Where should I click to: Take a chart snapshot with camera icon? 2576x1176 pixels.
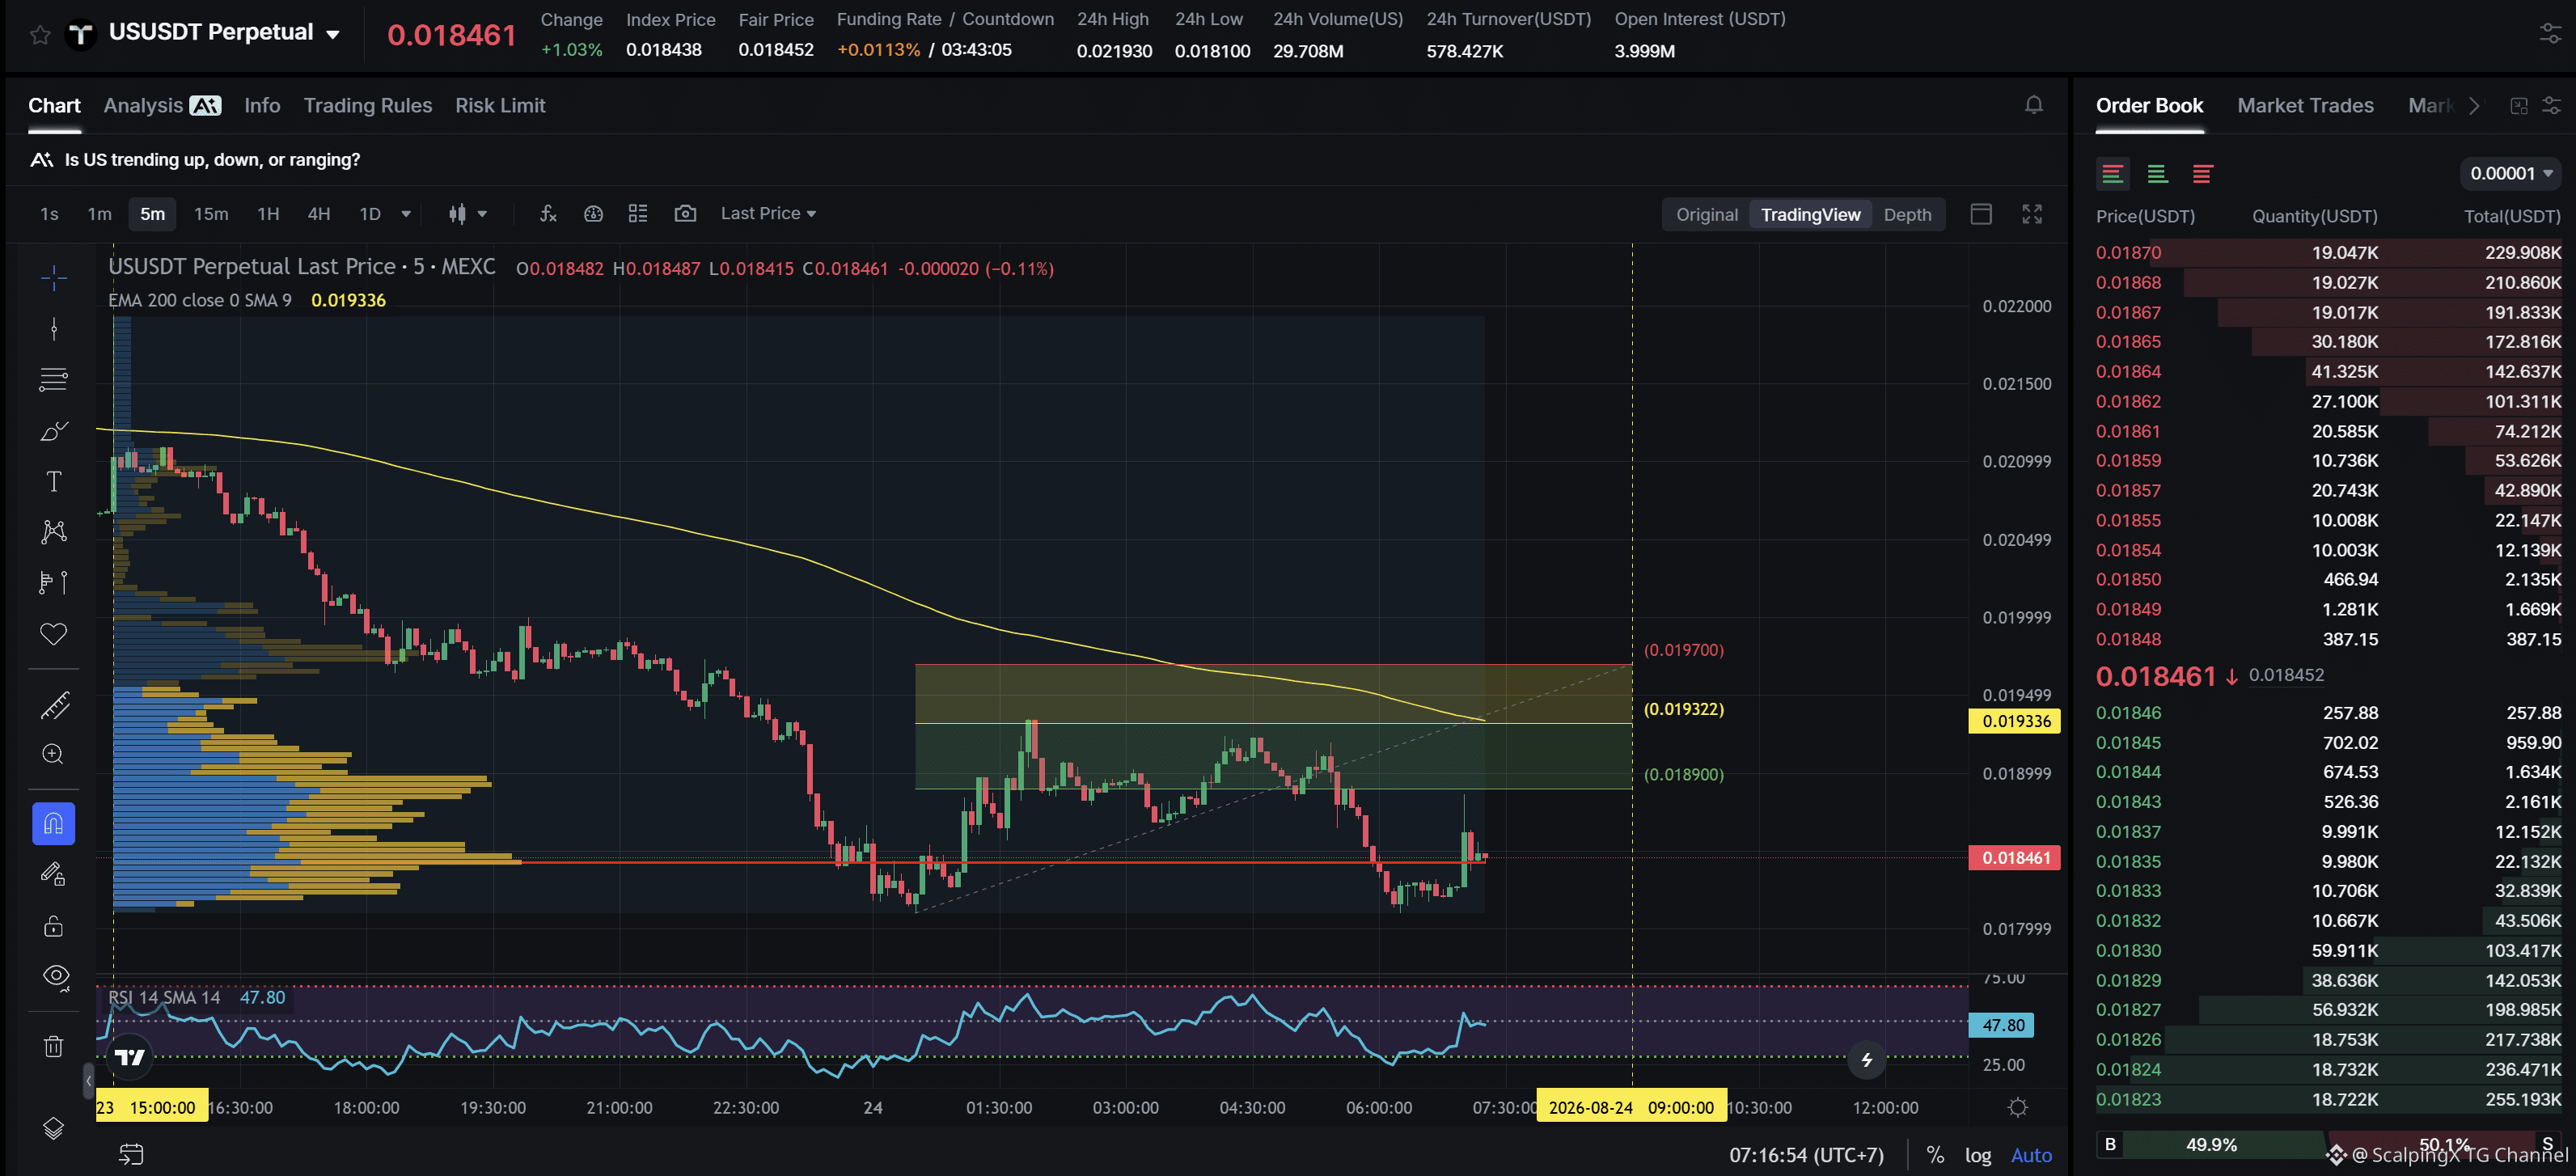point(685,213)
